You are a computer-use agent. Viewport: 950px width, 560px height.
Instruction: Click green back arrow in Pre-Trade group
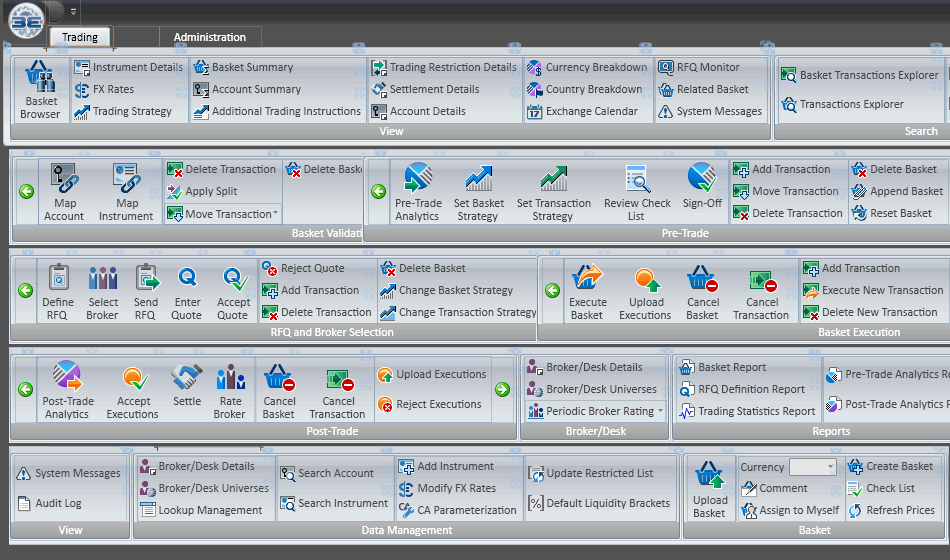[x=378, y=191]
